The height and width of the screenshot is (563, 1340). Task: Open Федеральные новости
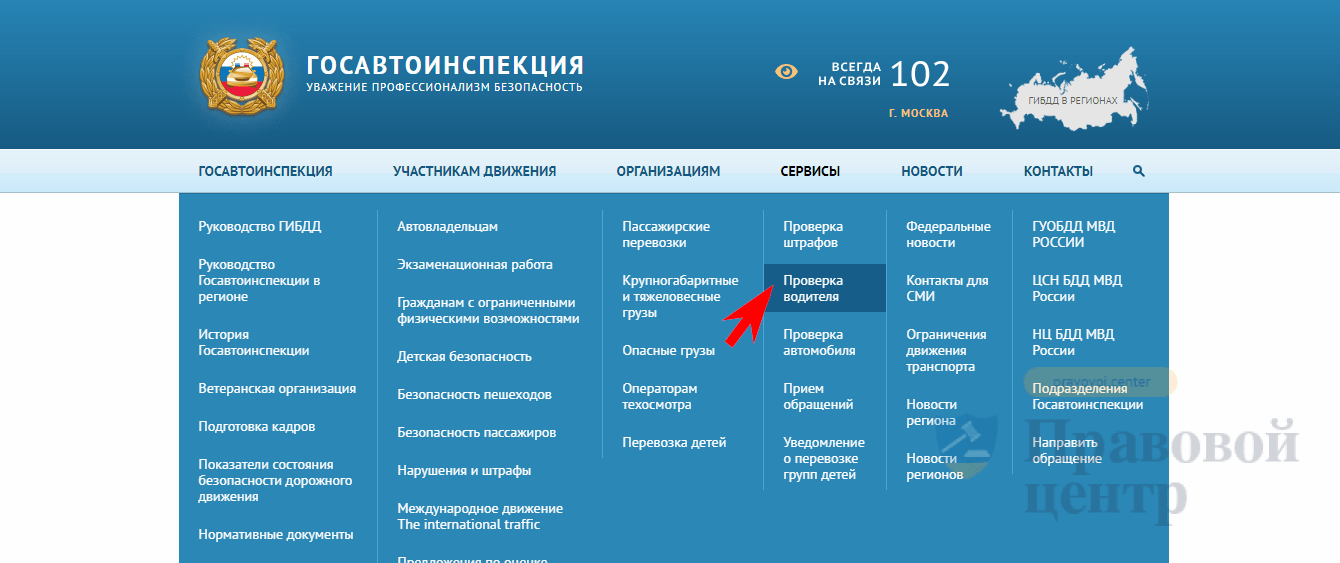coord(948,235)
